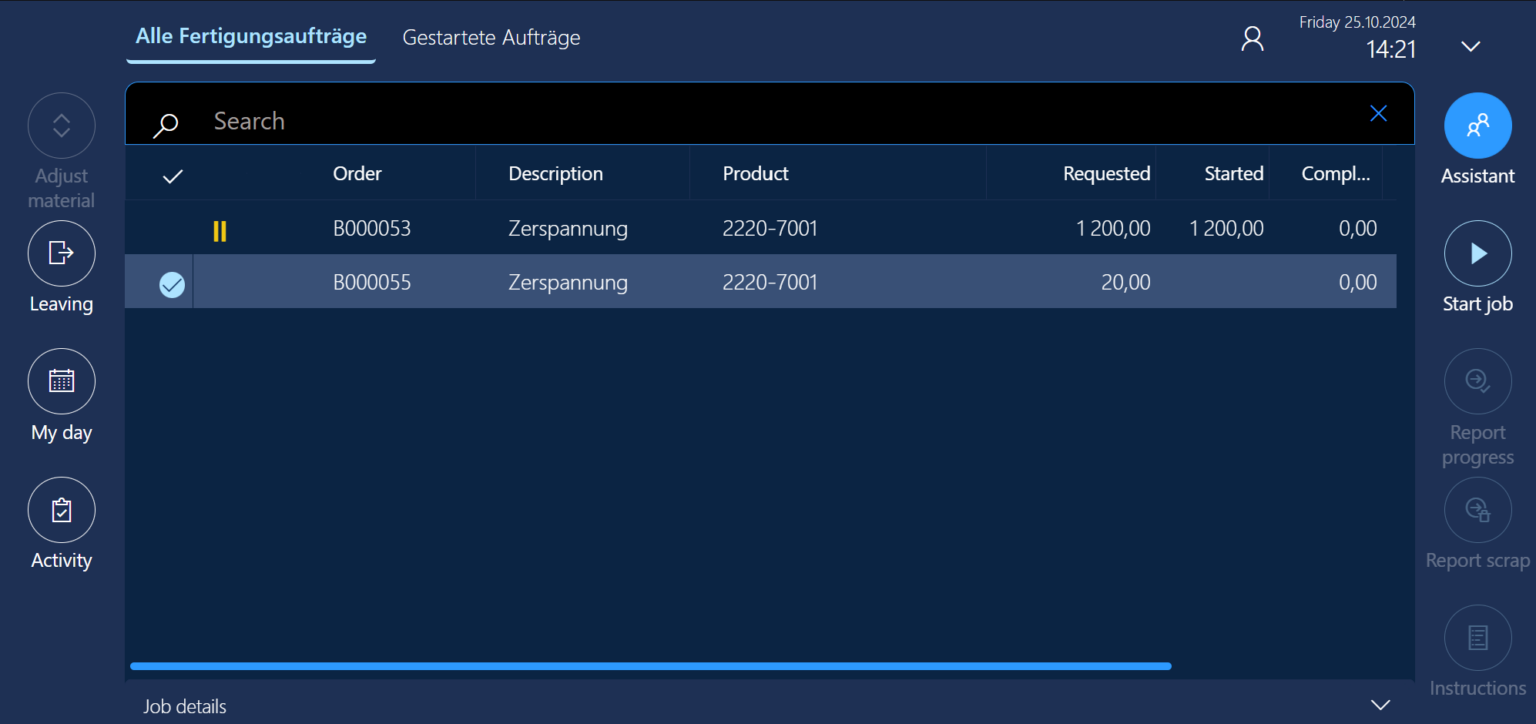
Task: Clear the search with the X button
Action: tap(1378, 112)
